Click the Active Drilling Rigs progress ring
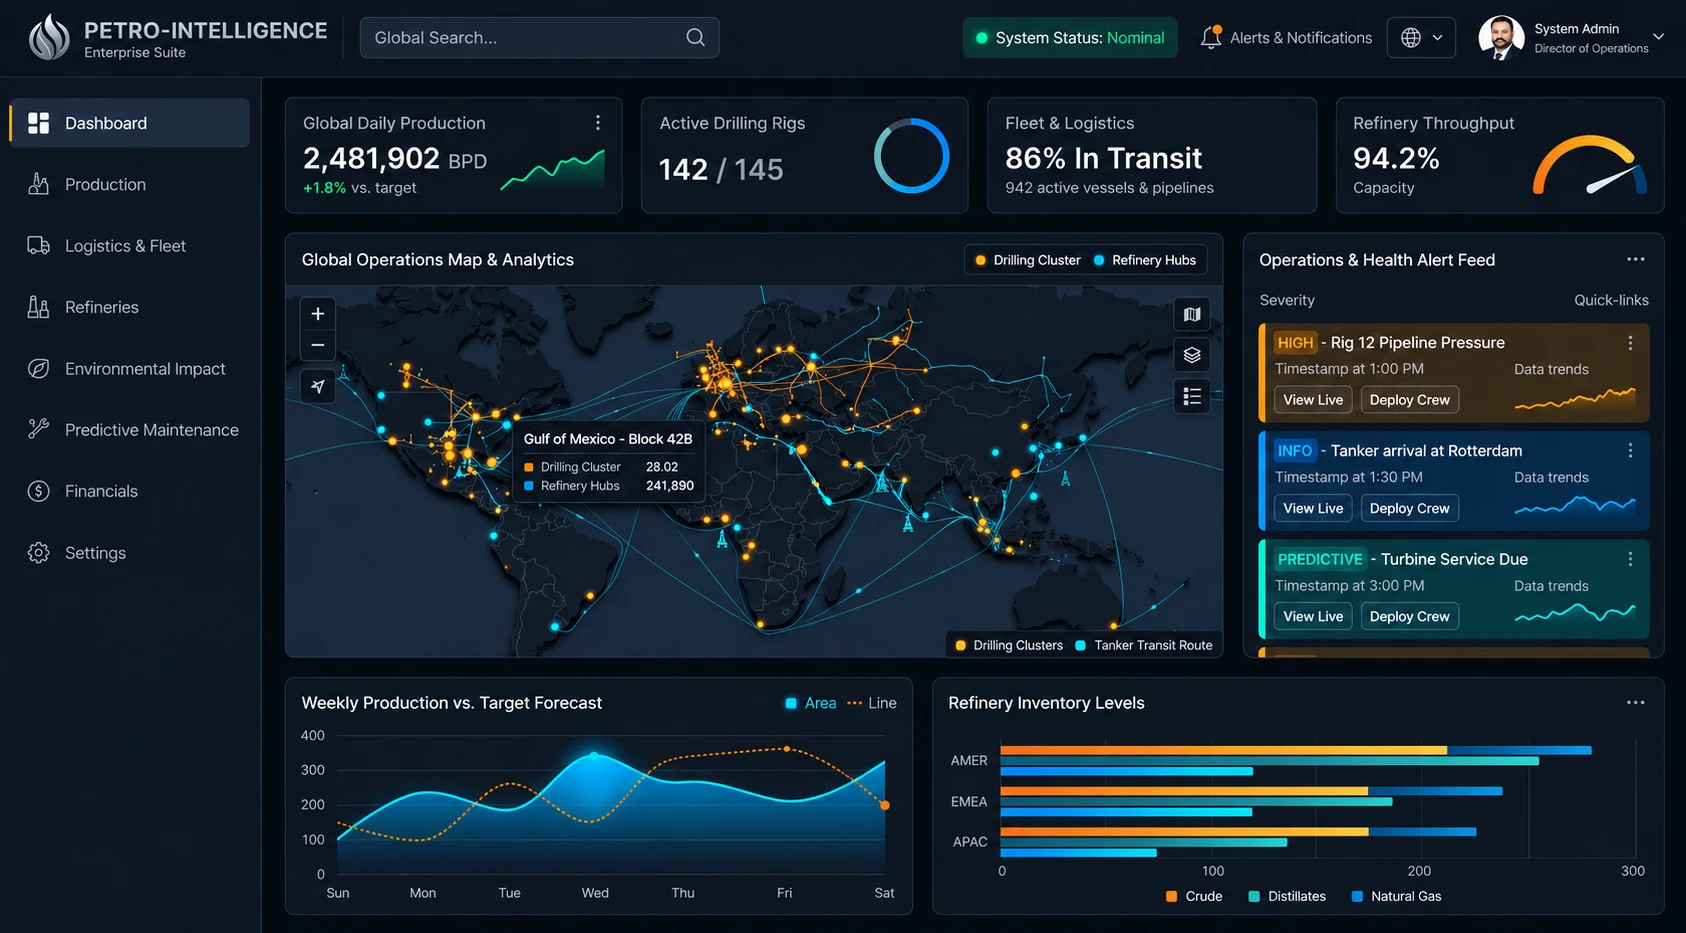1686x933 pixels. 911,156
